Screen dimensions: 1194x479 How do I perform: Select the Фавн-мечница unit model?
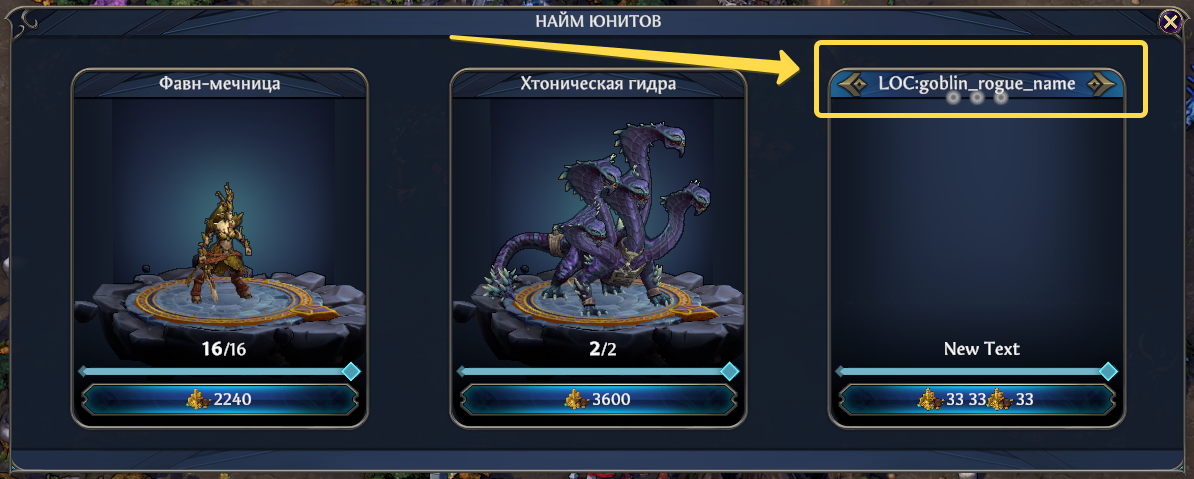click(x=219, y=244)
